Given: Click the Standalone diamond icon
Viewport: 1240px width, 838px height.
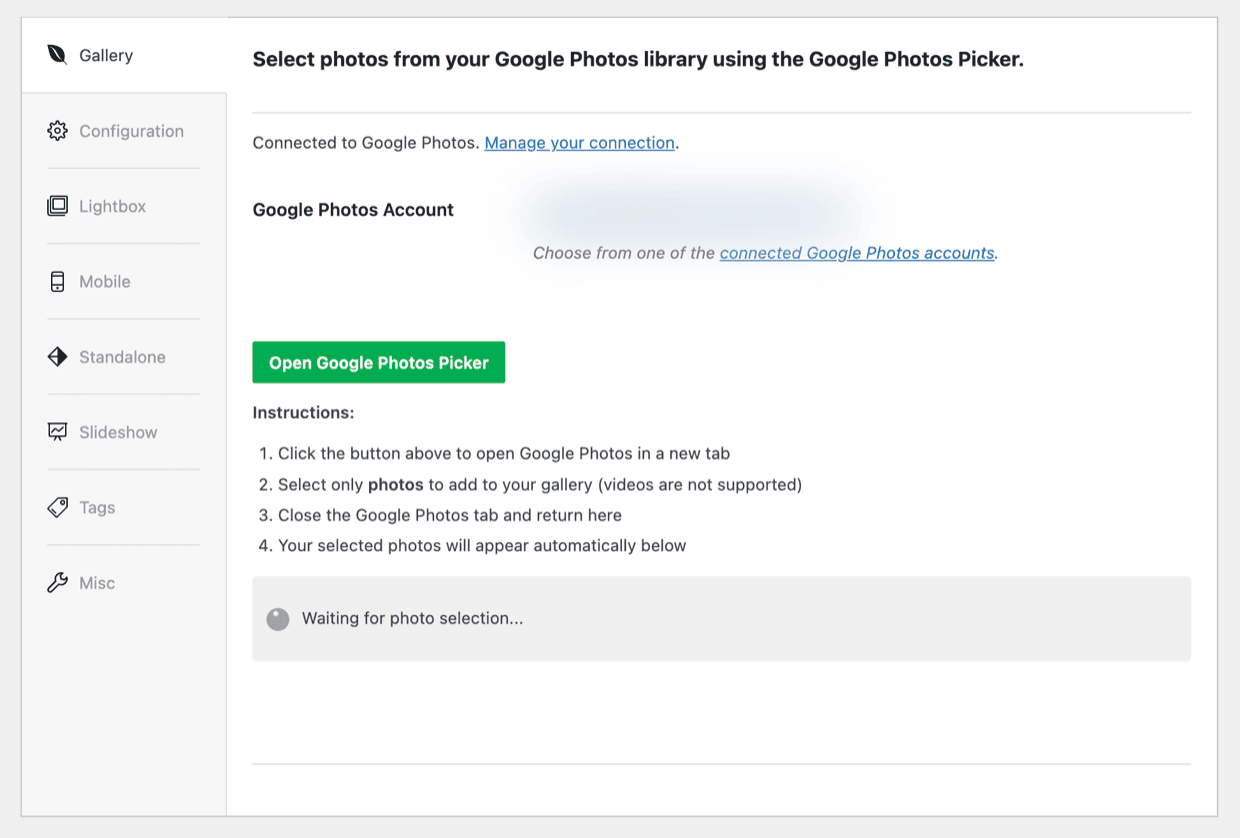Looking at the screenshot, I should [57, 356].
